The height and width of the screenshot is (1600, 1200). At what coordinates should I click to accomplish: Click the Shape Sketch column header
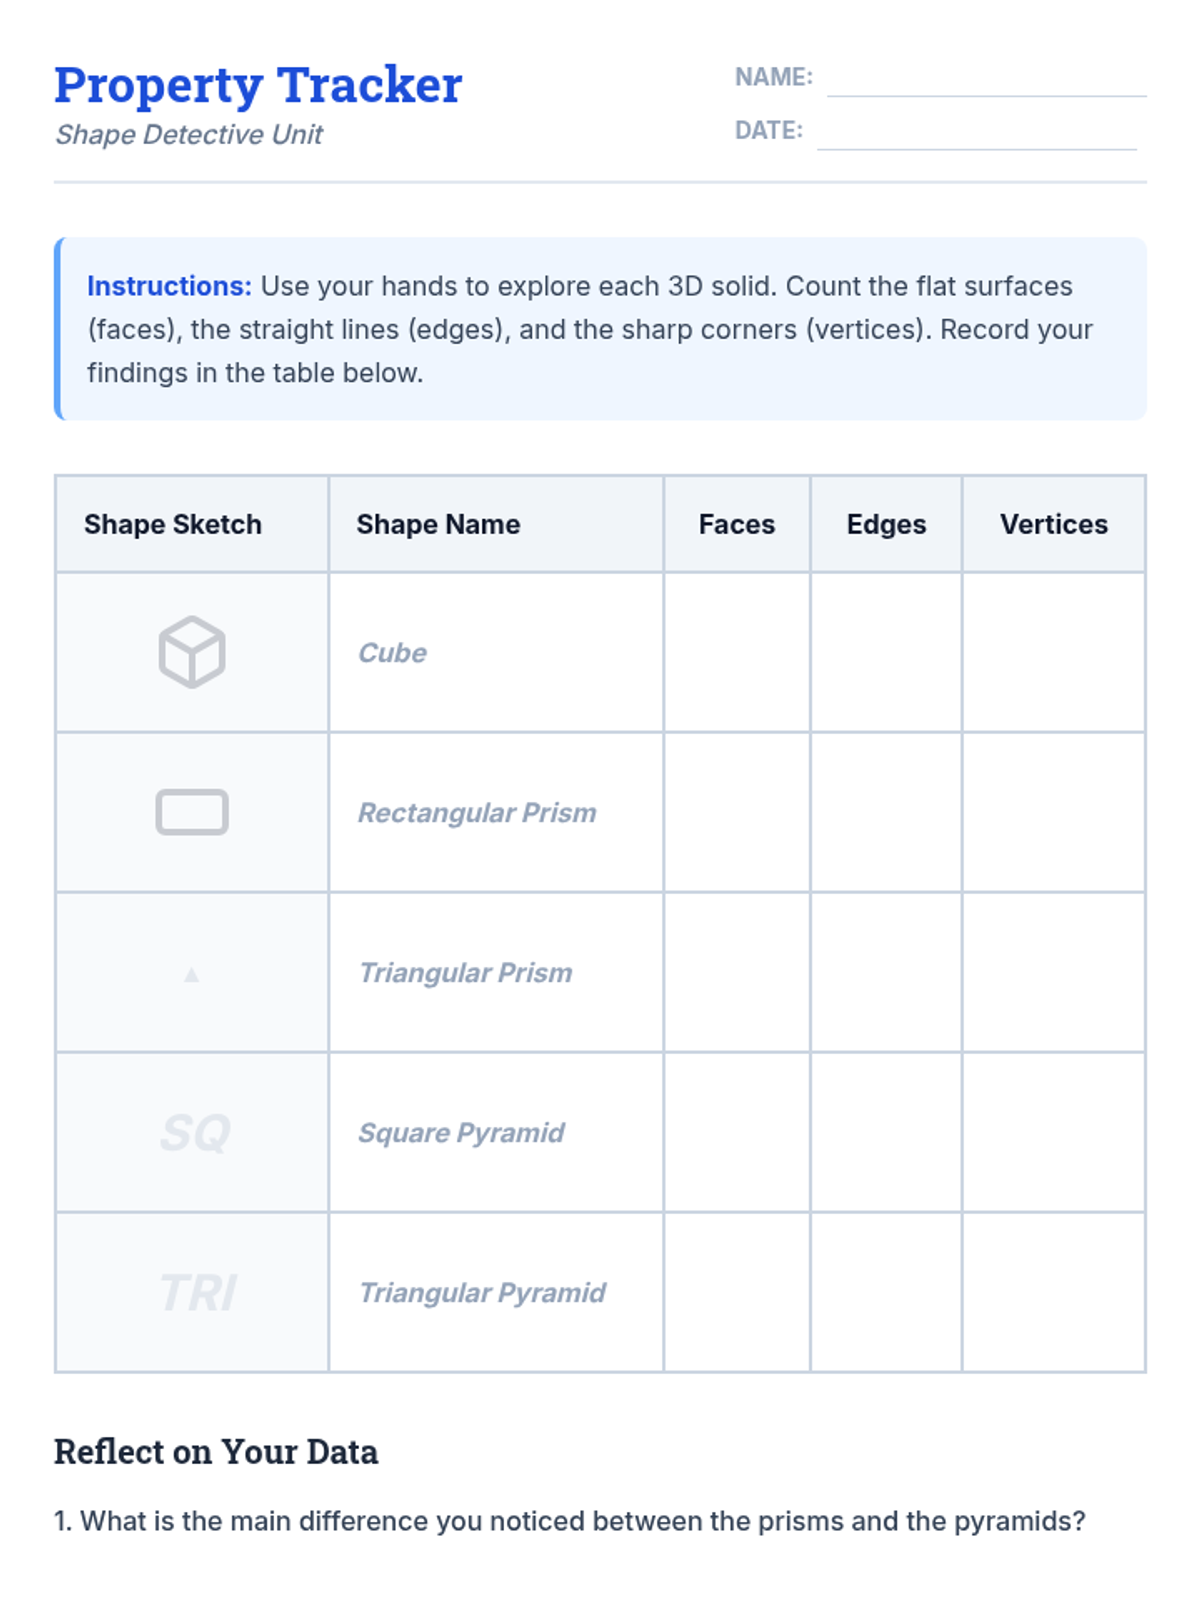pos(173,524)
